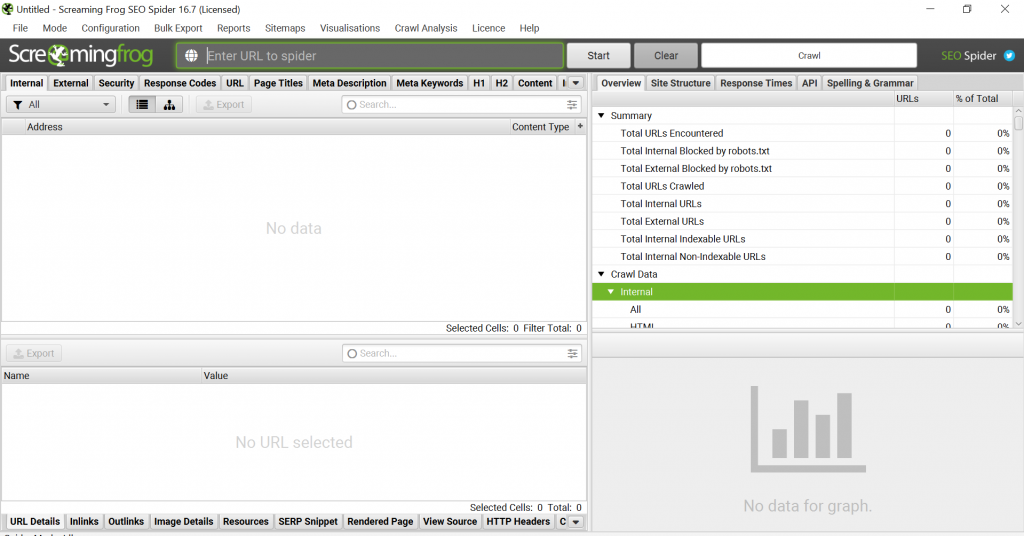Open the Inlinks bottom tab

coord(84,522)
